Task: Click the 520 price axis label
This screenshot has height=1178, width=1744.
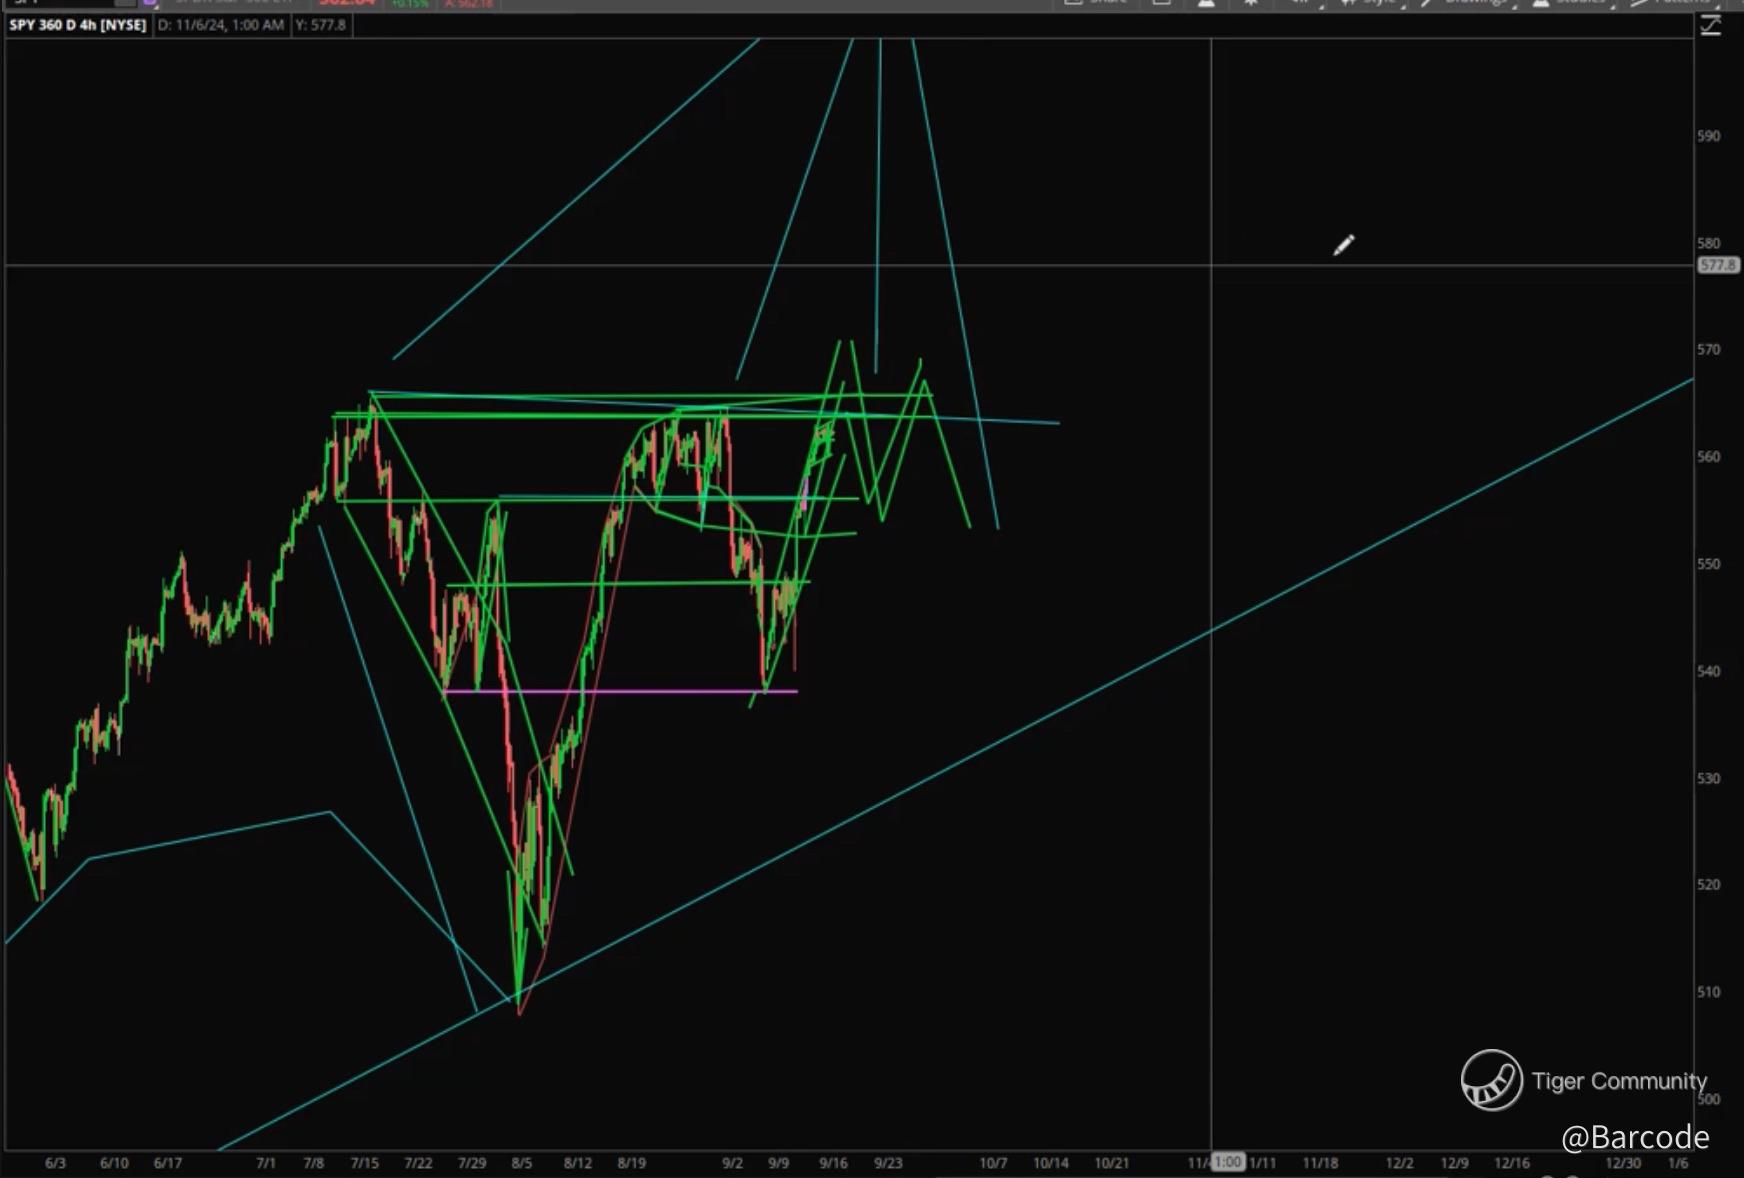Action: pyautogui.click(x=1709, y=885)
